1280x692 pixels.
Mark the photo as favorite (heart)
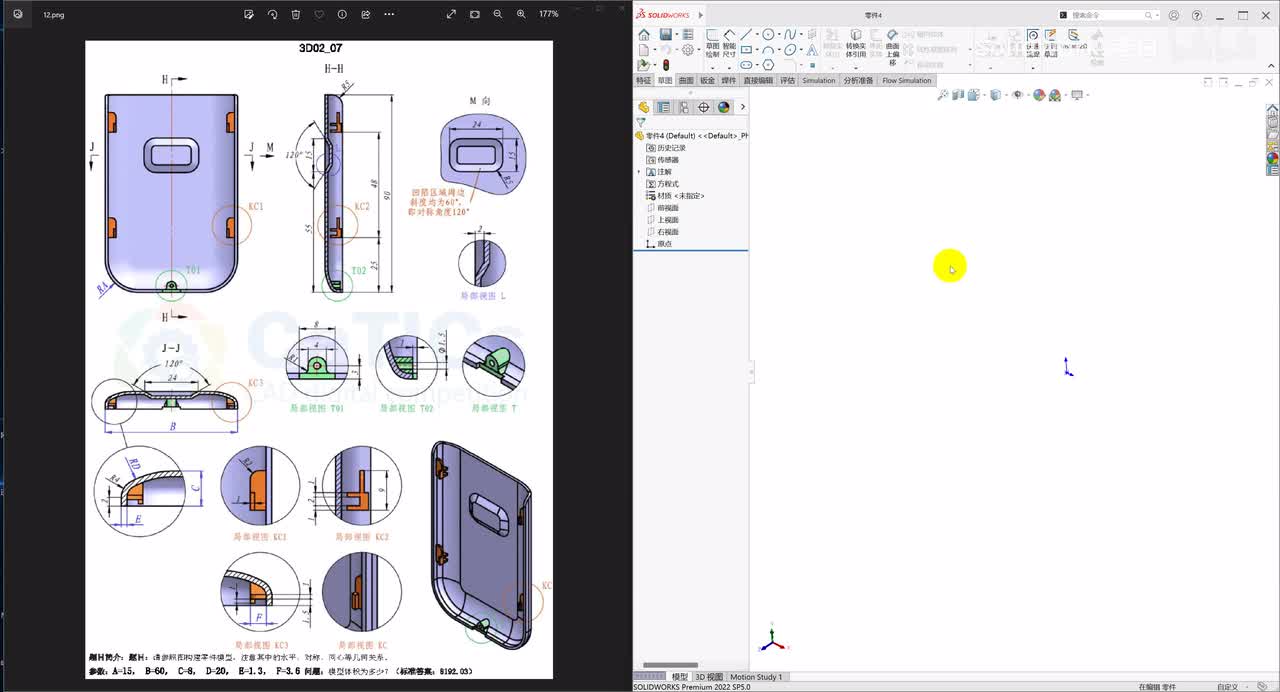click(319, 14)
